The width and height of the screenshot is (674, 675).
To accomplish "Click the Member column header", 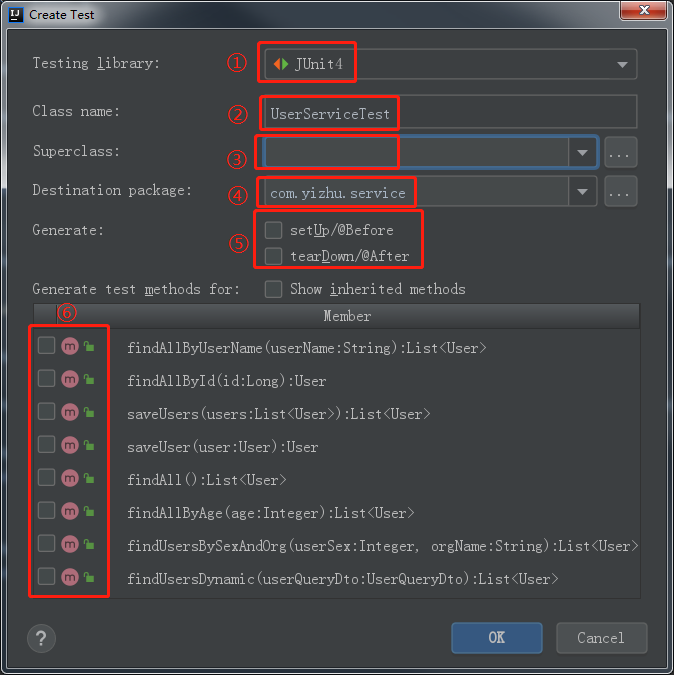I will point(347,316).
